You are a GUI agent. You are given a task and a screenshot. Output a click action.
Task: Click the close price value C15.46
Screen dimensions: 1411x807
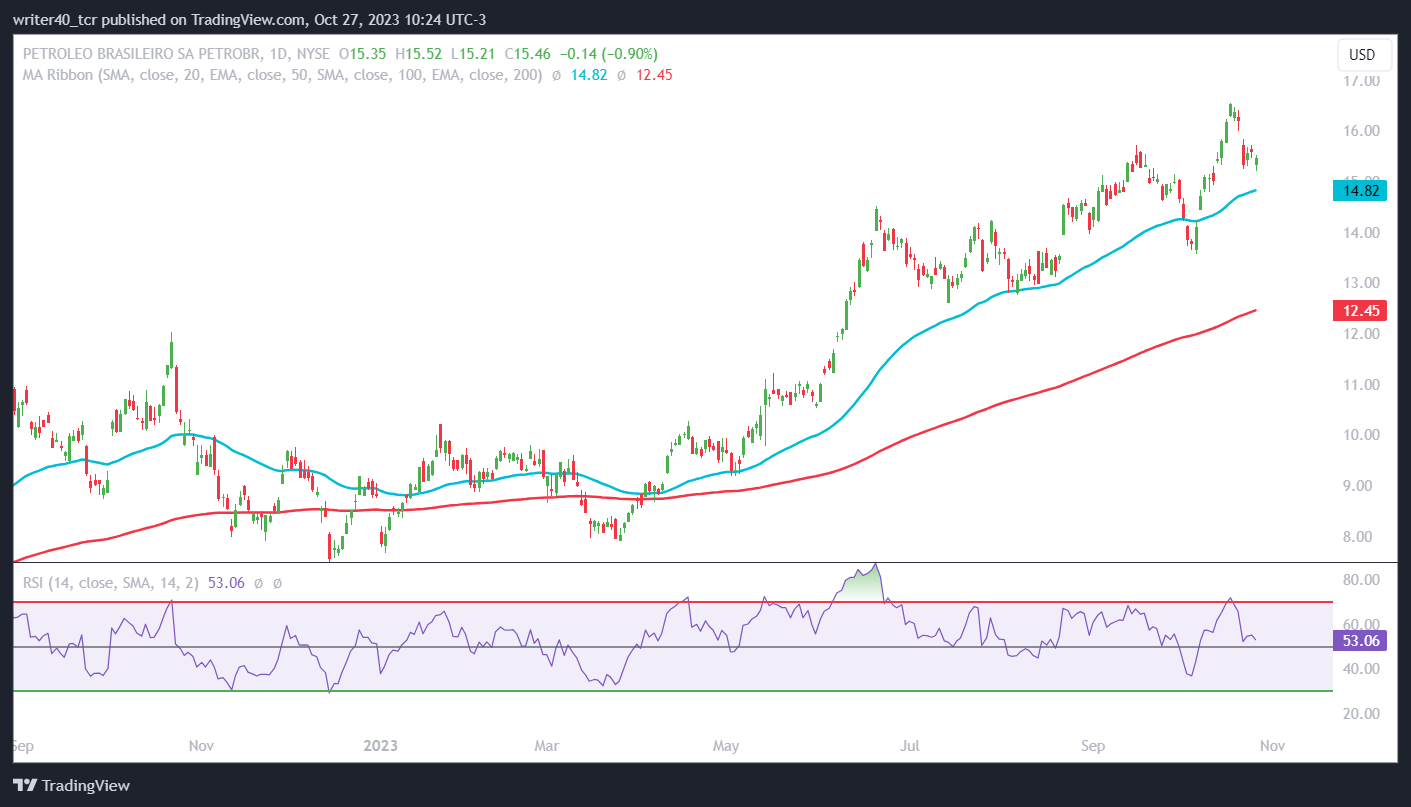pos(526,54)
